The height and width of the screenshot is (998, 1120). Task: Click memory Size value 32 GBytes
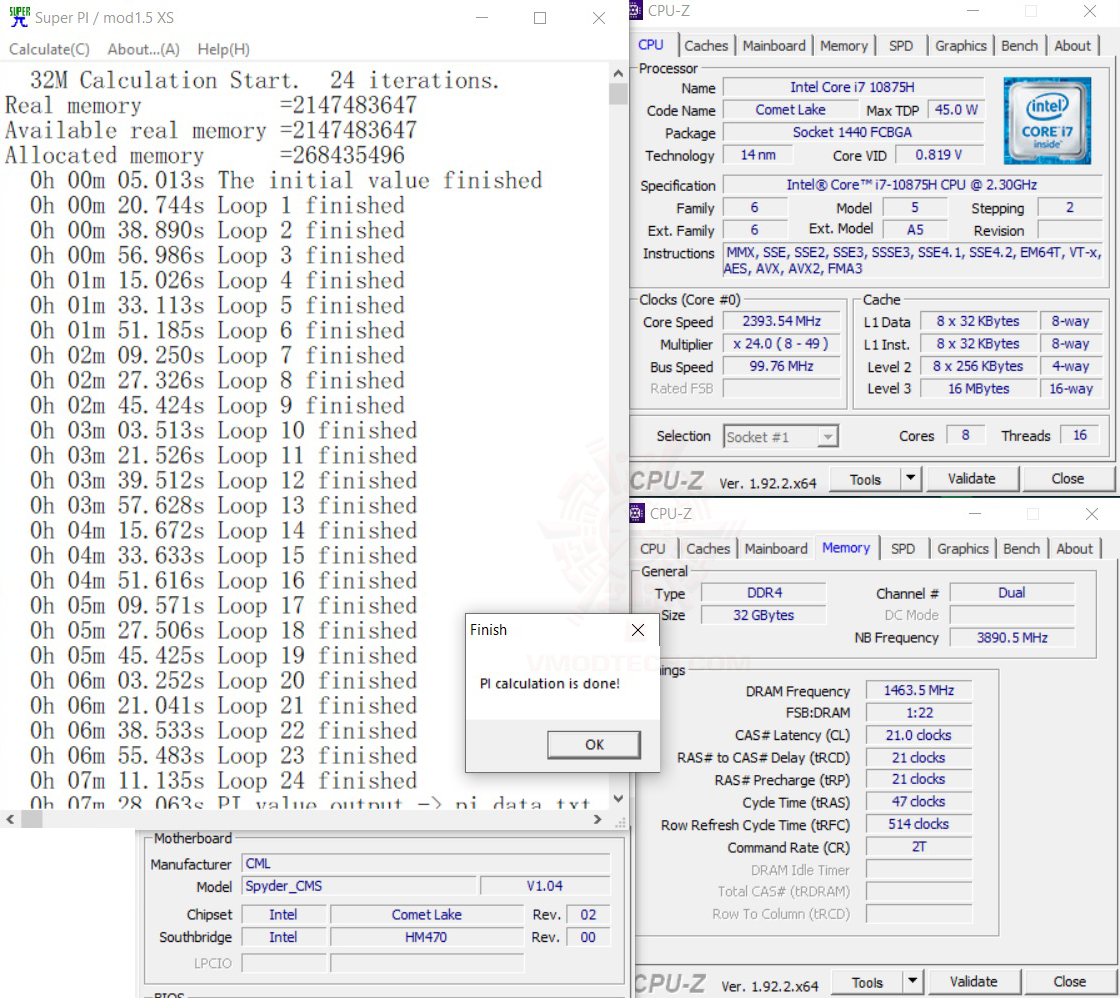(x=764, y=615)
